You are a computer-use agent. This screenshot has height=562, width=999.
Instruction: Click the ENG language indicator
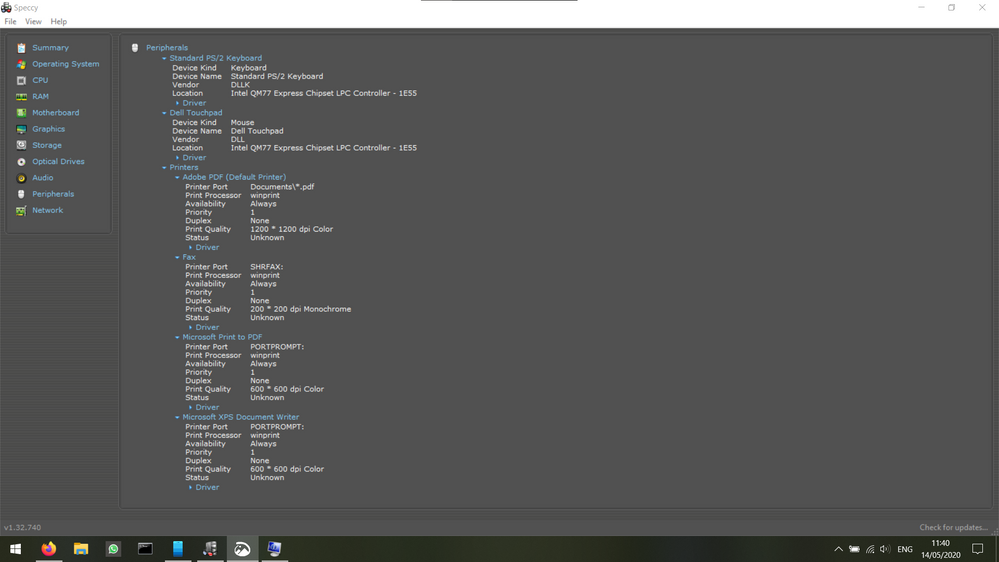tap(905, 549)
